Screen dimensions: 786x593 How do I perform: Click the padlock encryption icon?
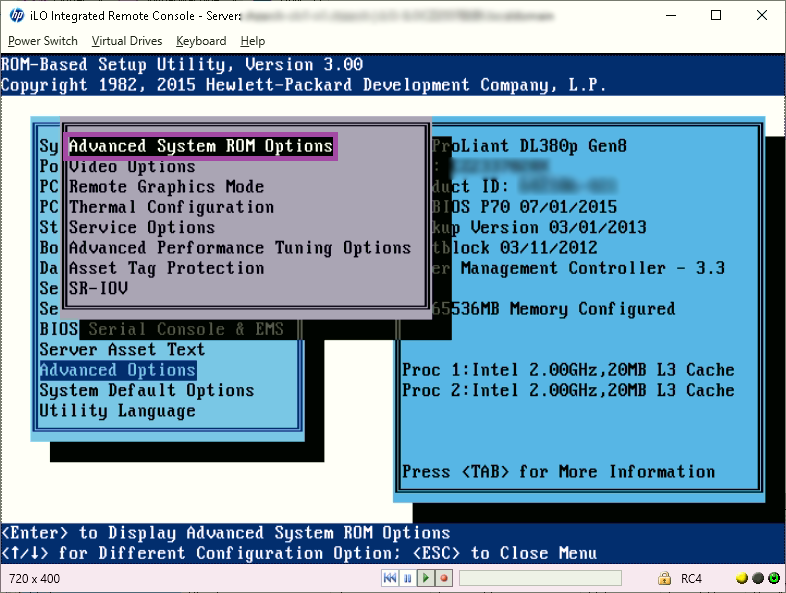[x=664, y=578]
